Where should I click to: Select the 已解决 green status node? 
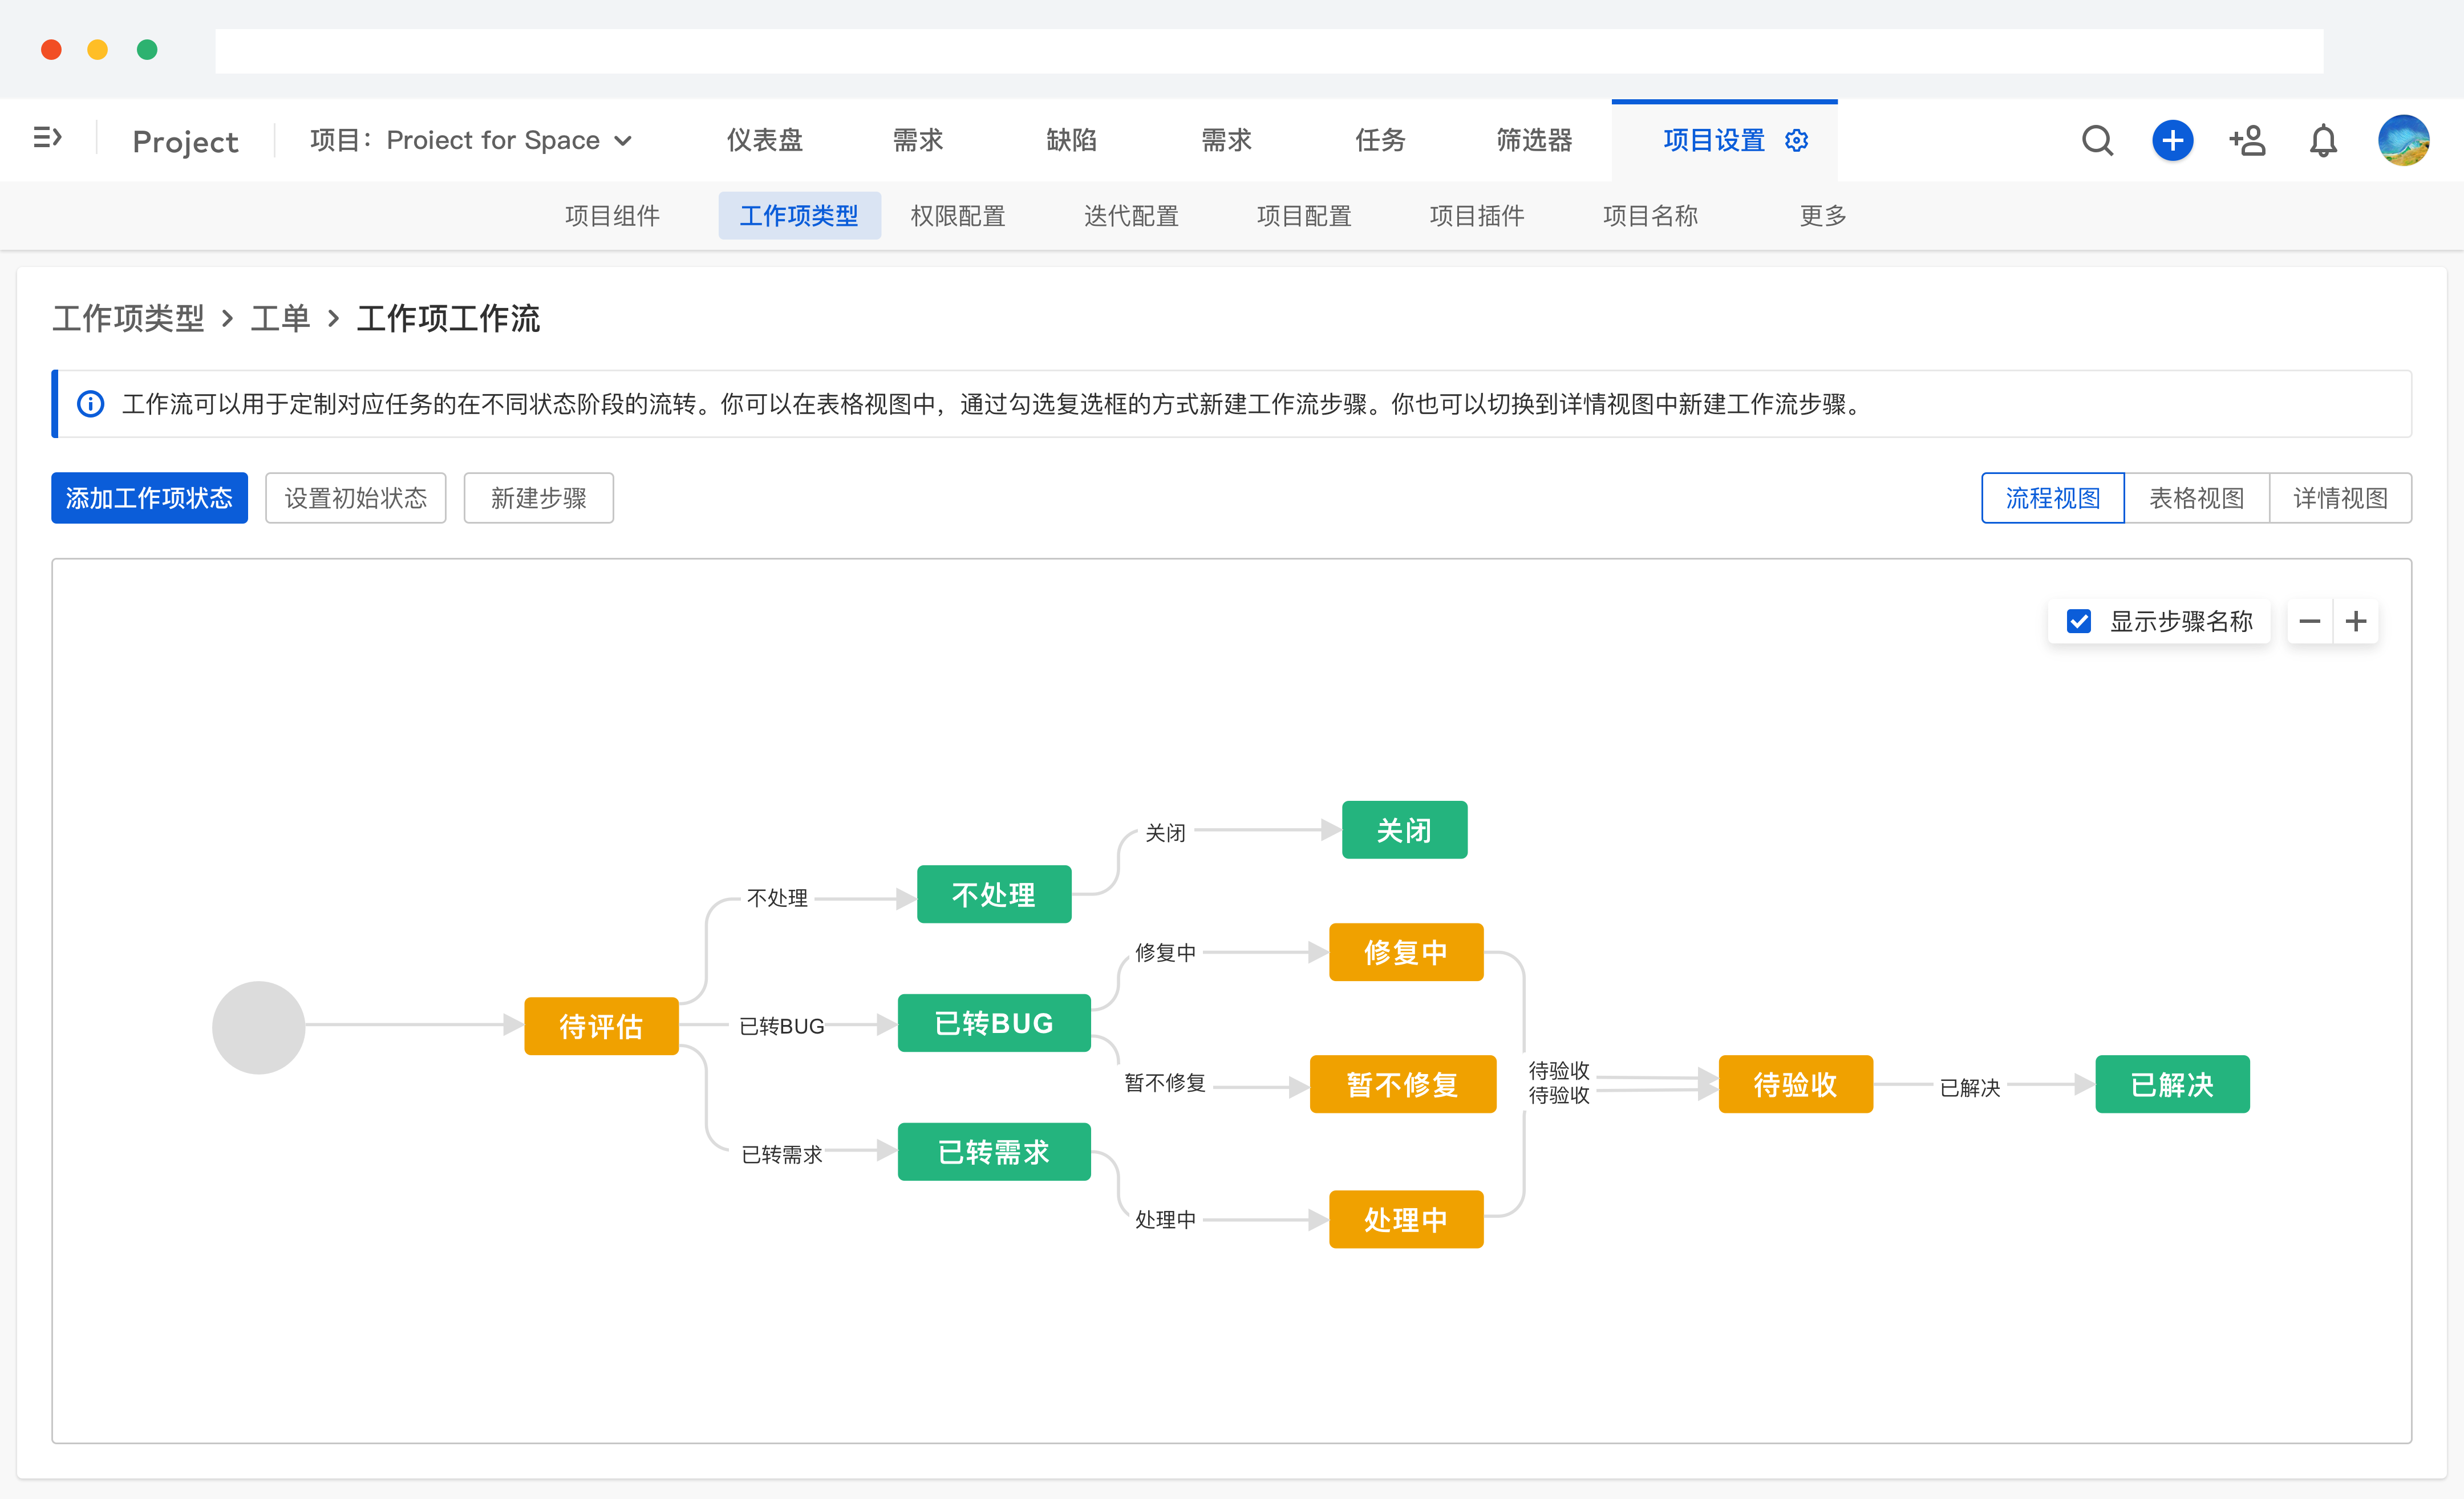pos(2173,1084)
